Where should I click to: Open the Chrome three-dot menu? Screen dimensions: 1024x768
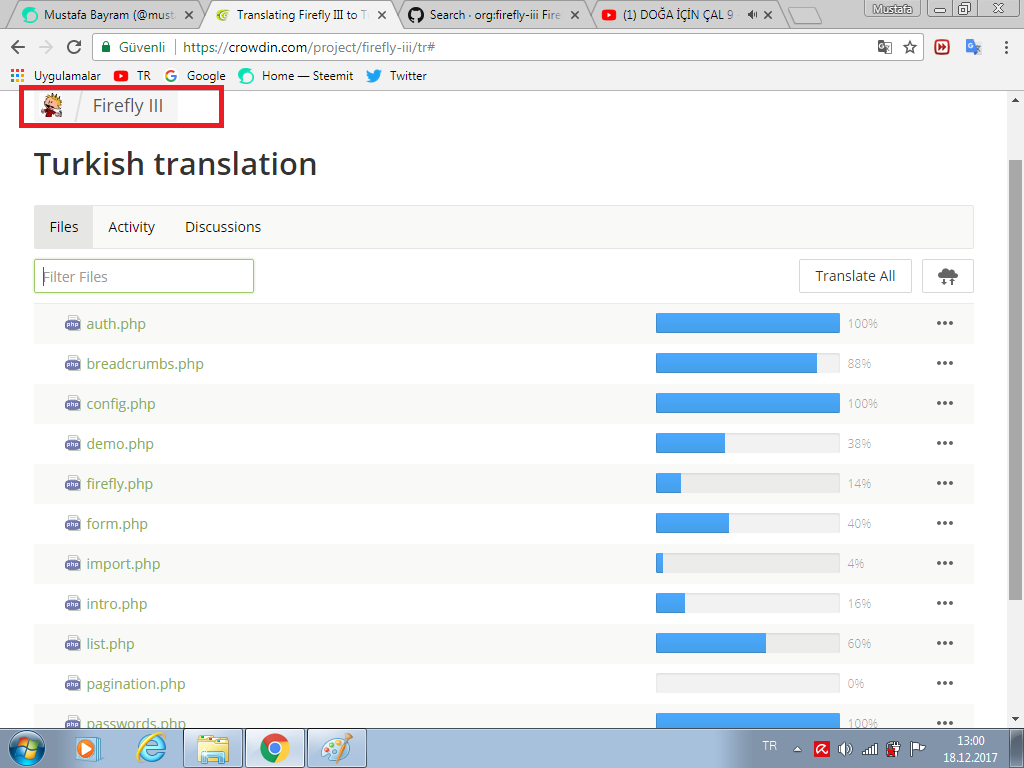click(1006, 47)
